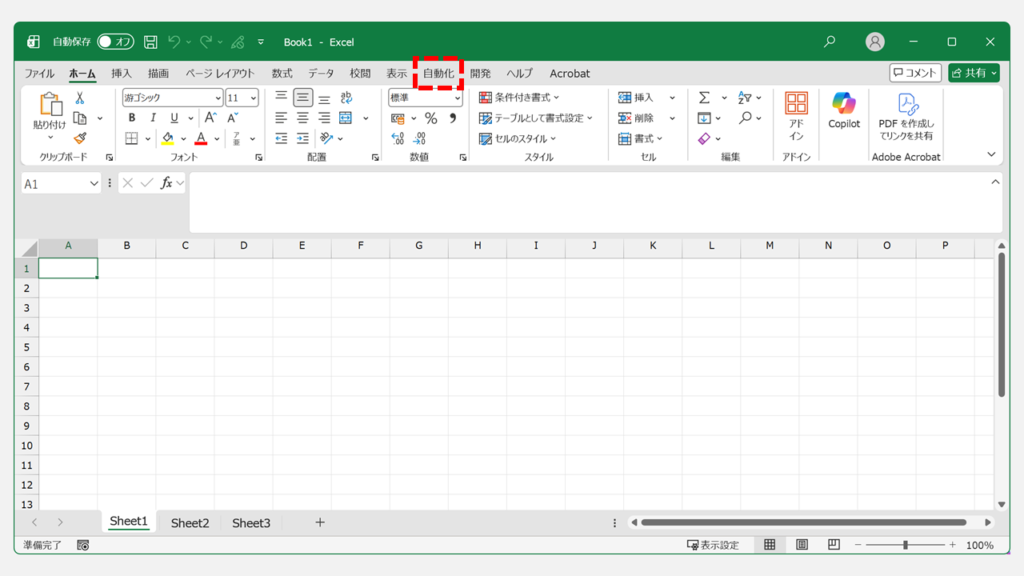
Task: Click the Decrease font size icon
Action: 232,118
